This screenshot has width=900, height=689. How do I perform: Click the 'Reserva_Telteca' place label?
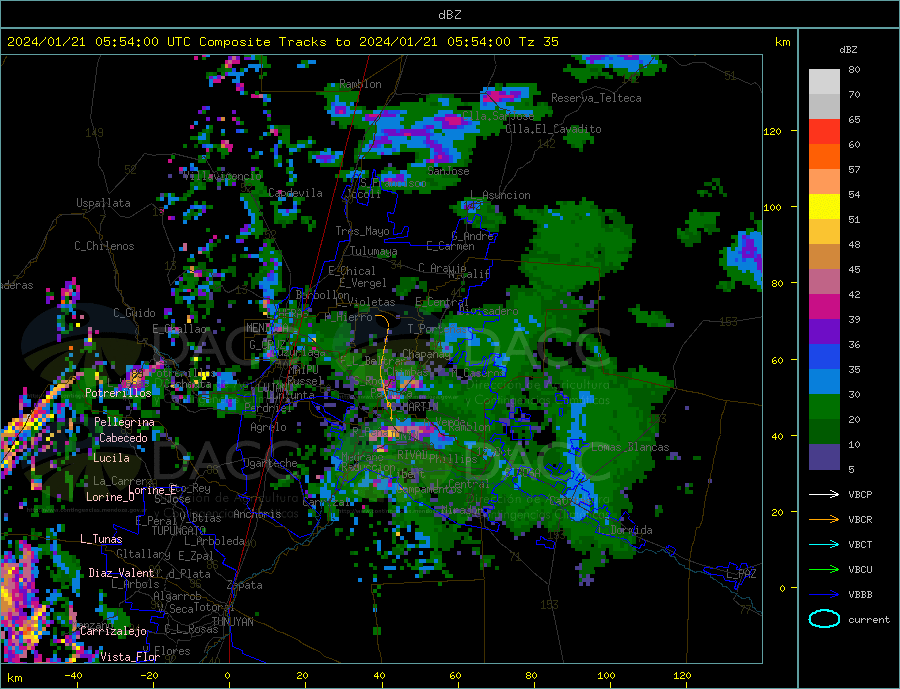(x=596, y=98)
